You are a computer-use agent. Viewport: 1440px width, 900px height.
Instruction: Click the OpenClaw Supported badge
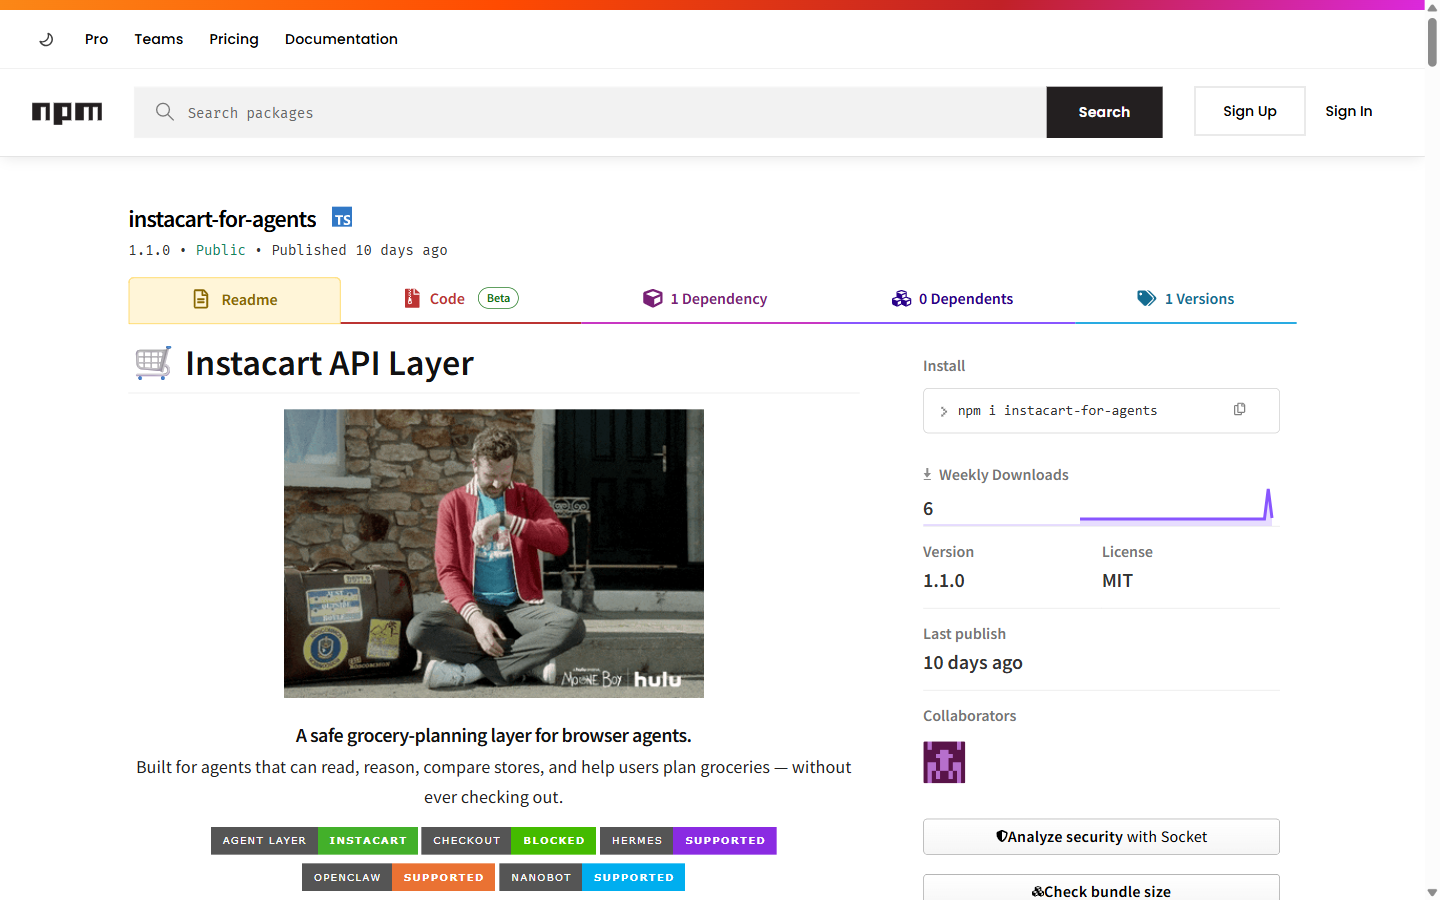pyautogui.click(x=398, y=878)
